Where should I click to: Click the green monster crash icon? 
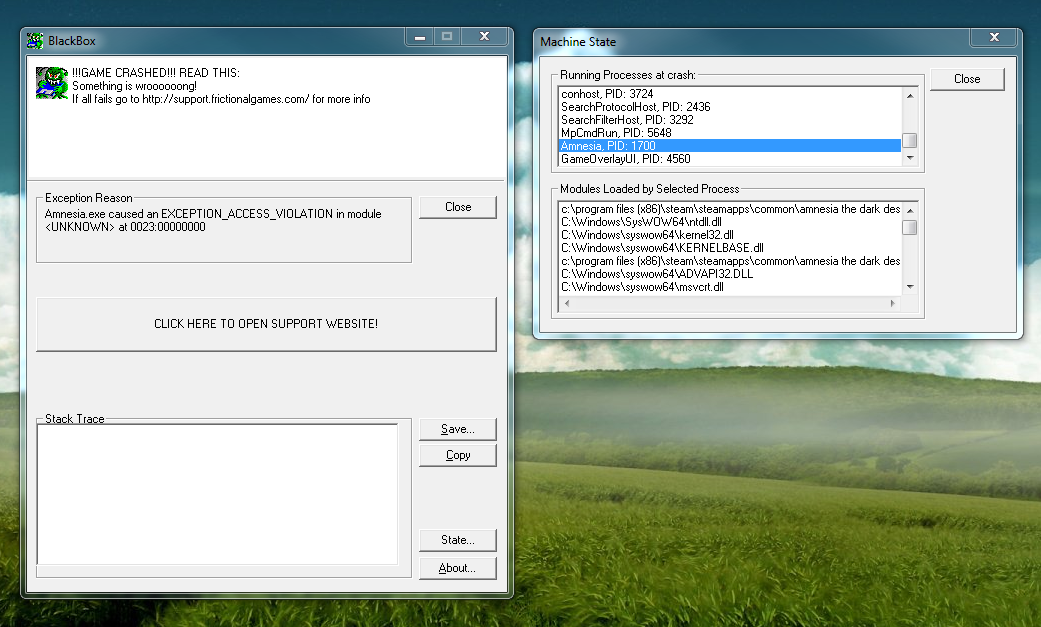coord(52,83)
